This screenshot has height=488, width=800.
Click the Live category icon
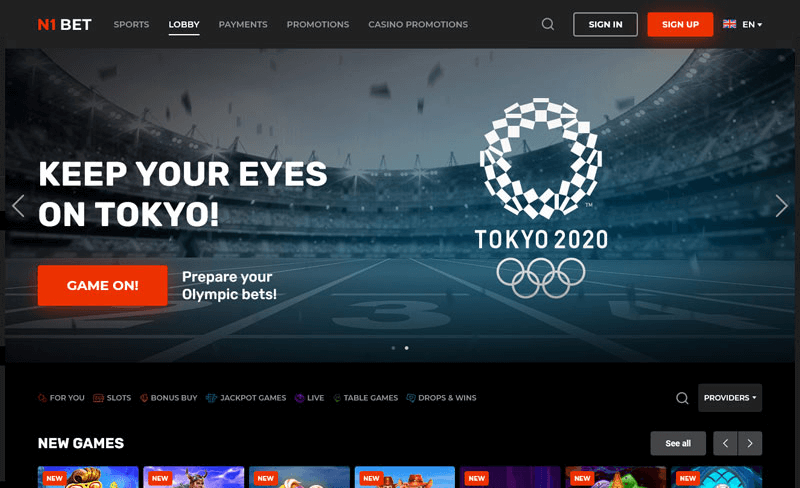coord(299,398)
